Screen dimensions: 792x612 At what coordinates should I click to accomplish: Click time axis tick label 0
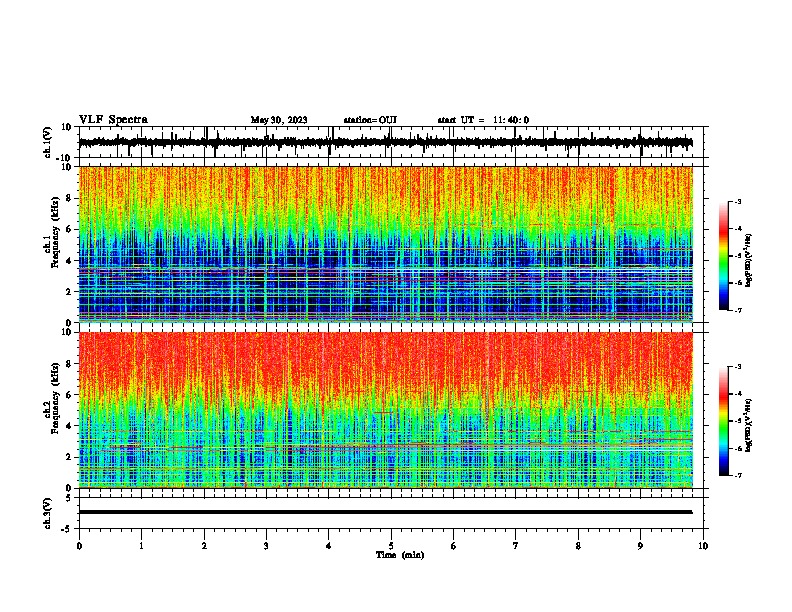(x=79, y=546)
